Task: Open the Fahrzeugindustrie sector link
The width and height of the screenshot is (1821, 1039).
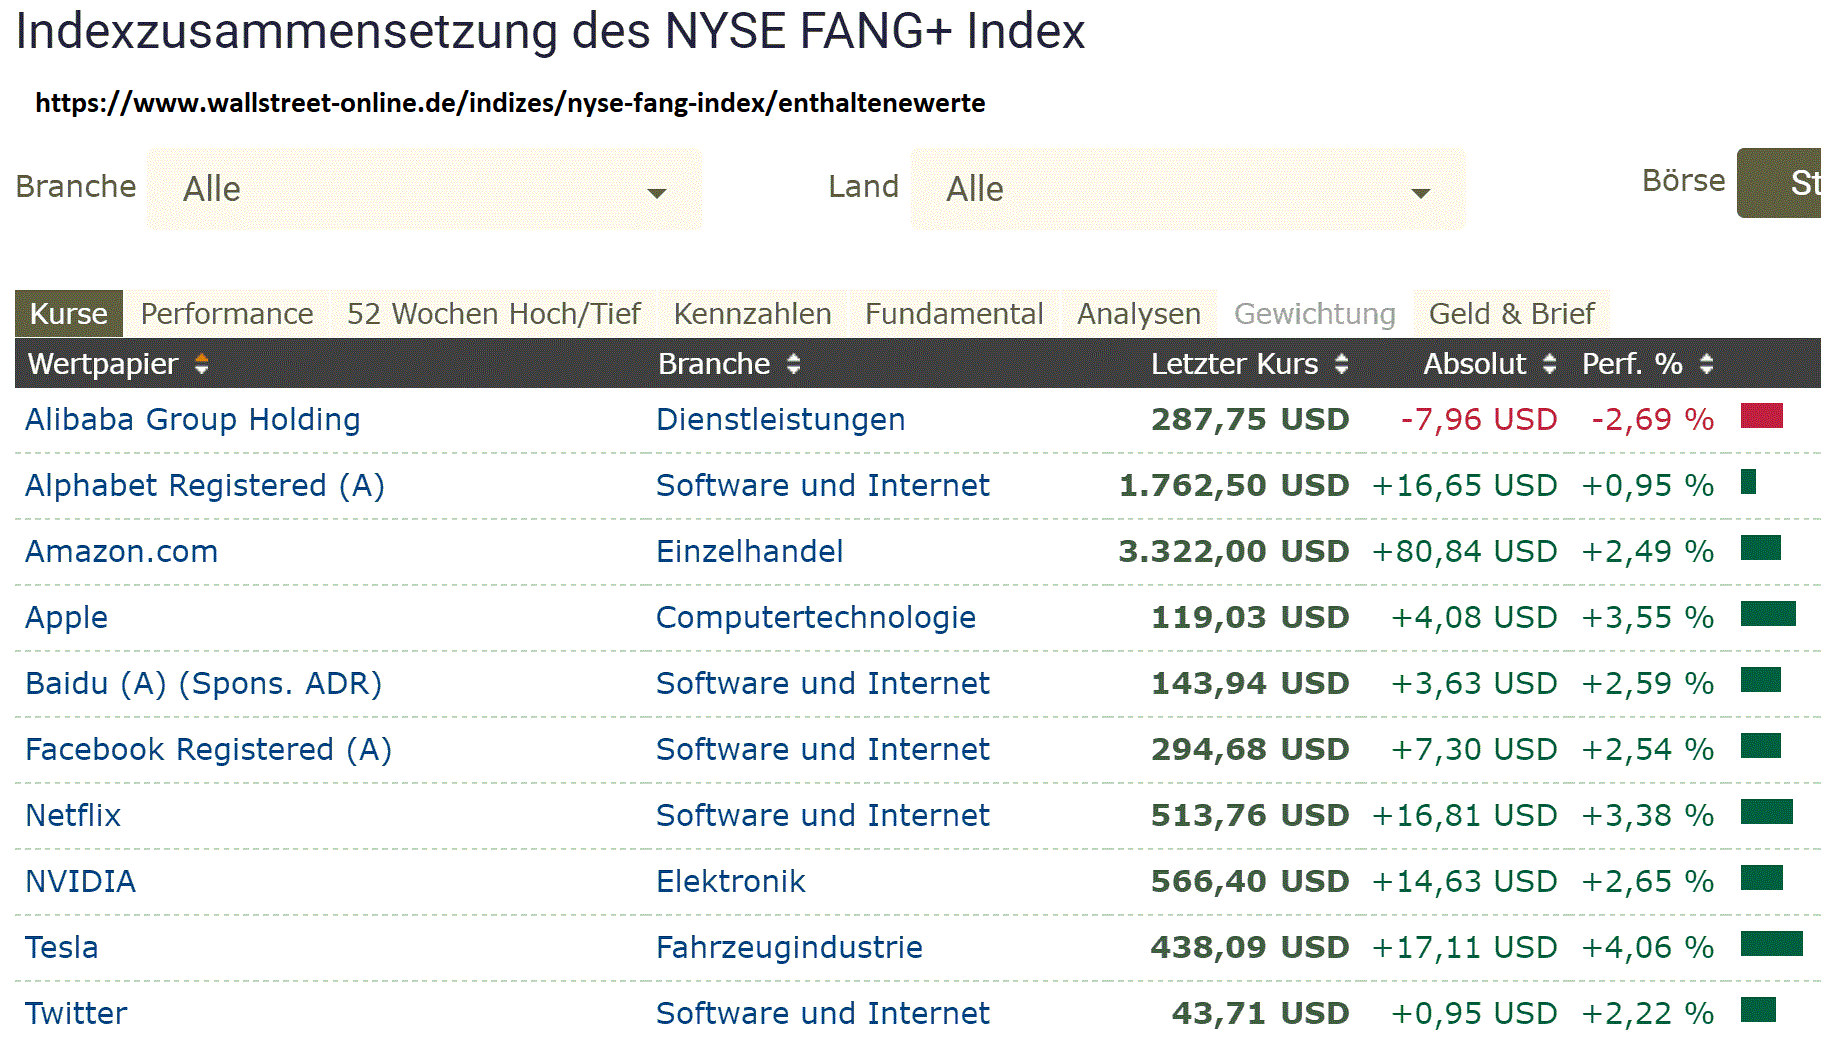Action: (x=789, y=947)
